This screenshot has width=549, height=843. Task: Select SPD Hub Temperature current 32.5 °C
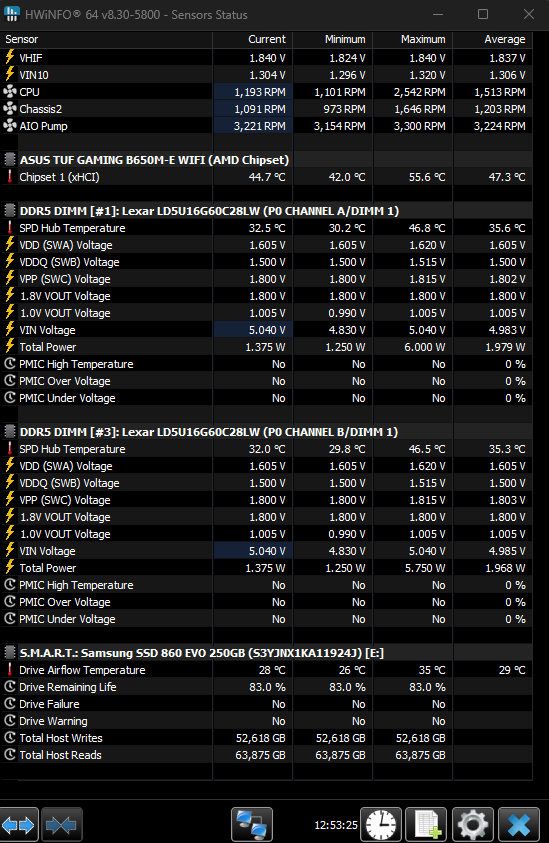267,228
